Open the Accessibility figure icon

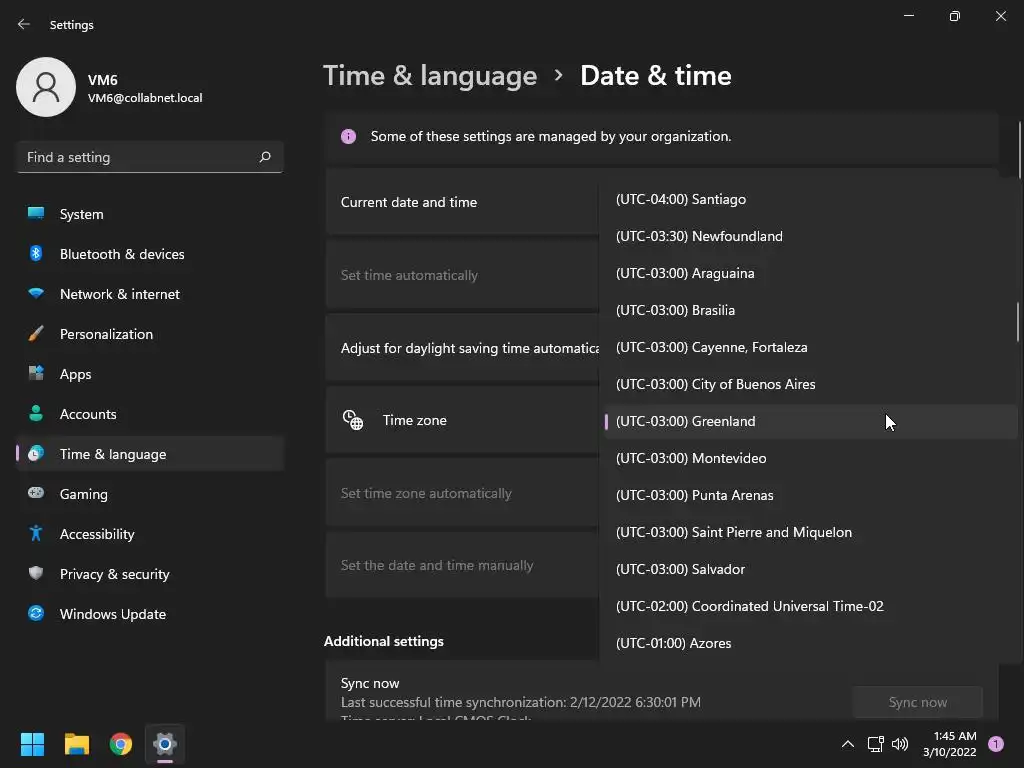coord(36,534)
